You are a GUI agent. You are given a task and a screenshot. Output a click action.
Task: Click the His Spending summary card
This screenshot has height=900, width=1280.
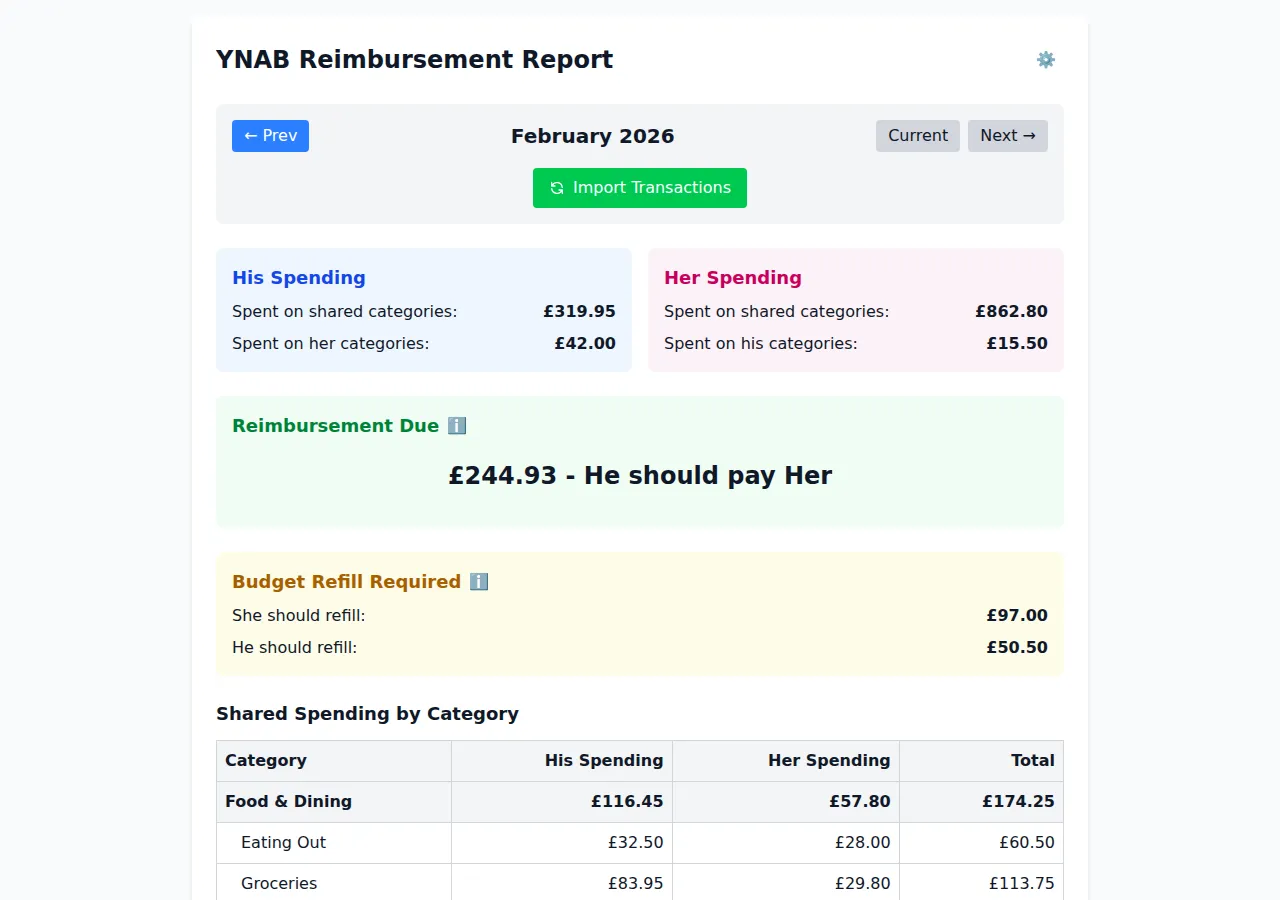(423, 310)
